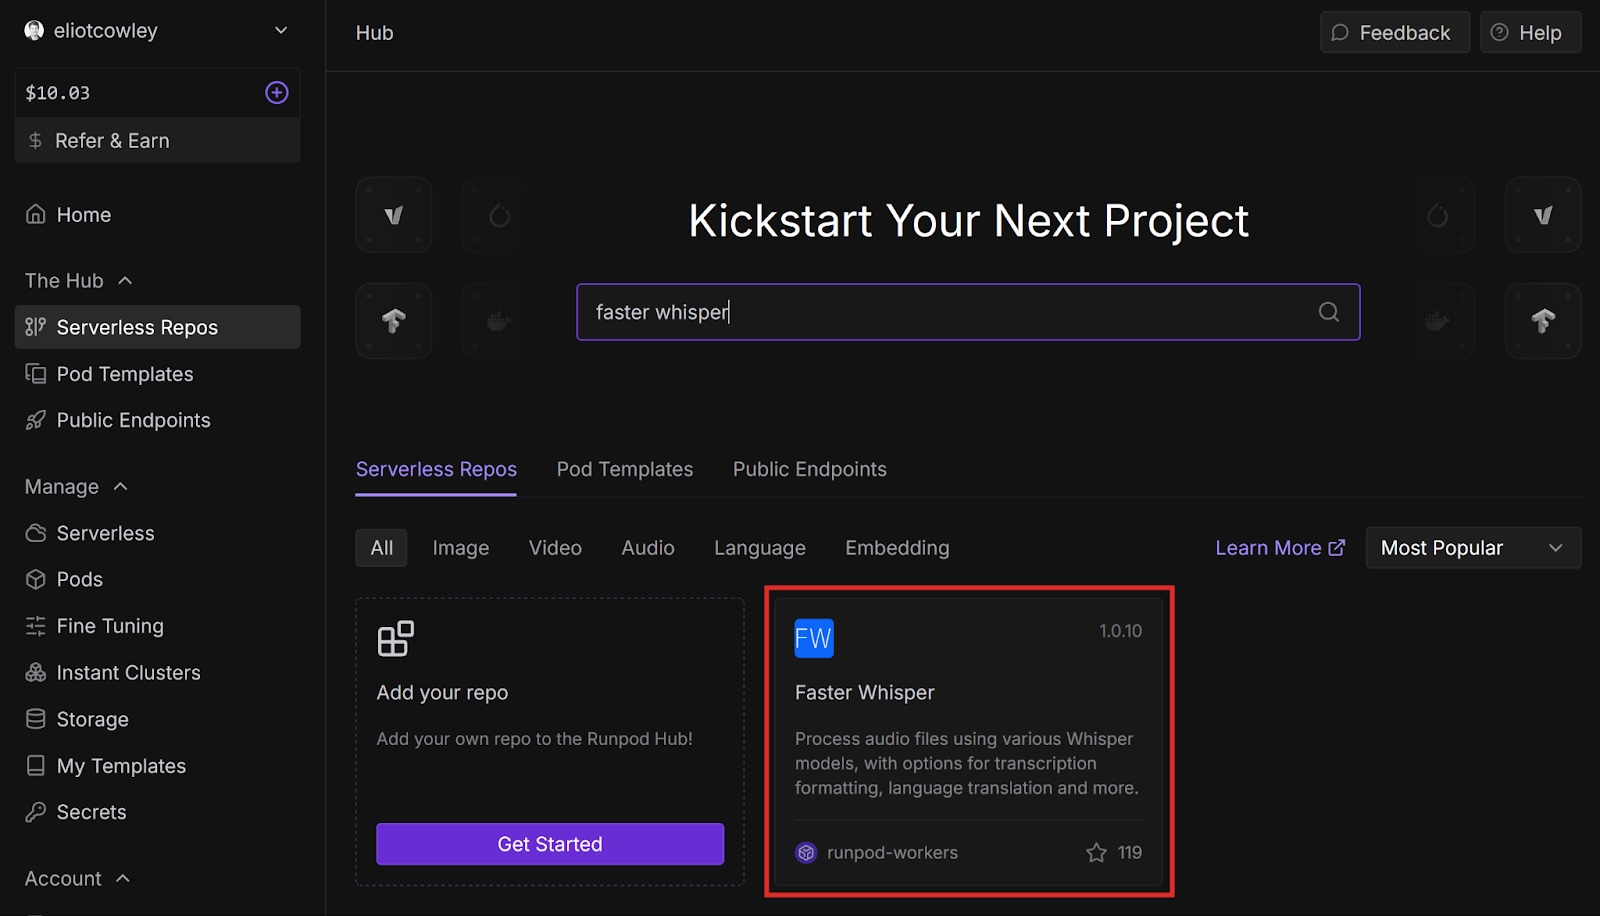Image resolution: width=1600 pixels, height=916 pixels.
Task: Open Instant Clusters in the sidebar
Action: point(157,672)
